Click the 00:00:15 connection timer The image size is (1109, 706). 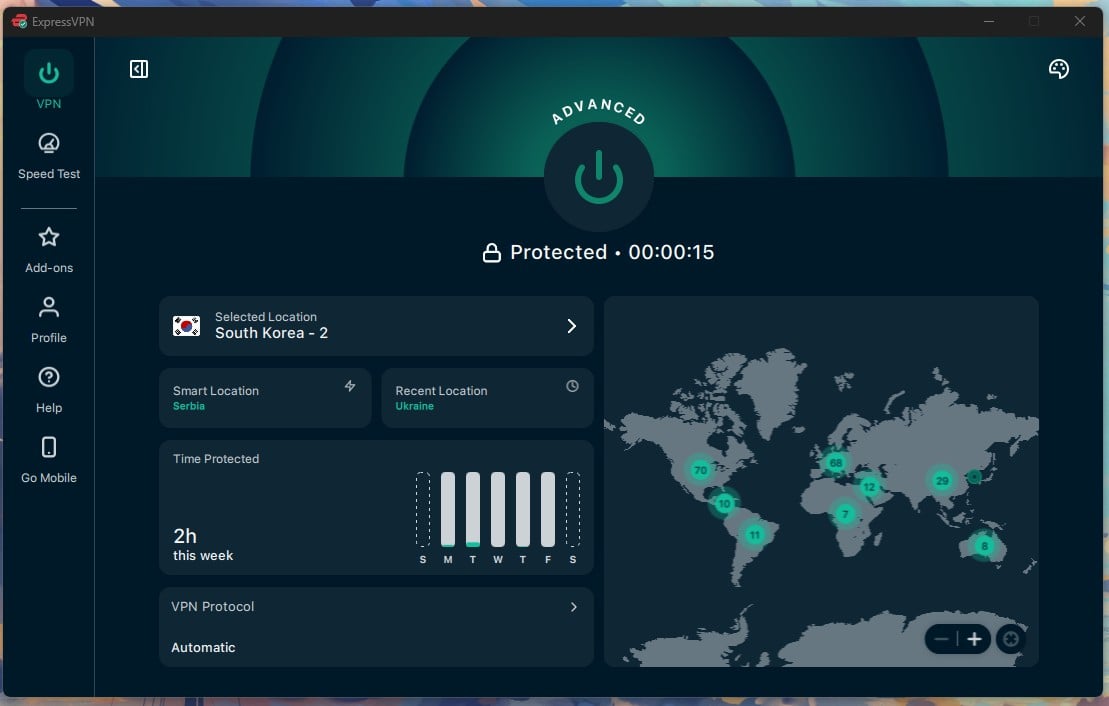point(671,253)
